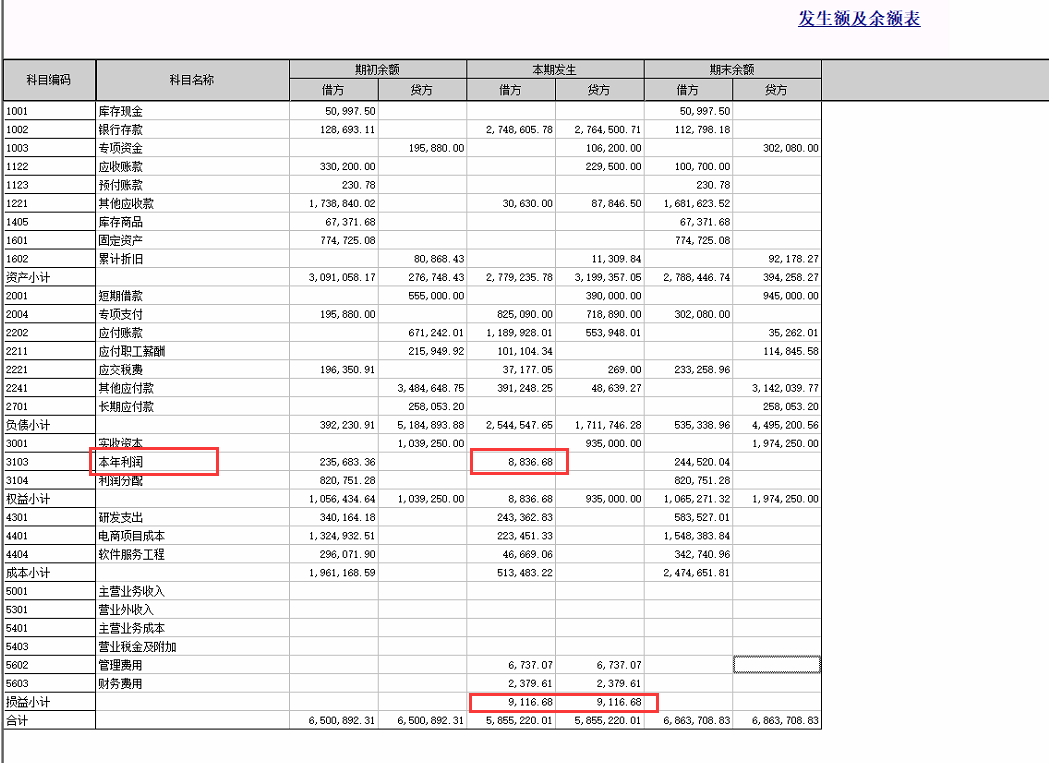Select the 其他应付款 account name
Viewport: 1049px width, 763px height.
tap(126, 388)
